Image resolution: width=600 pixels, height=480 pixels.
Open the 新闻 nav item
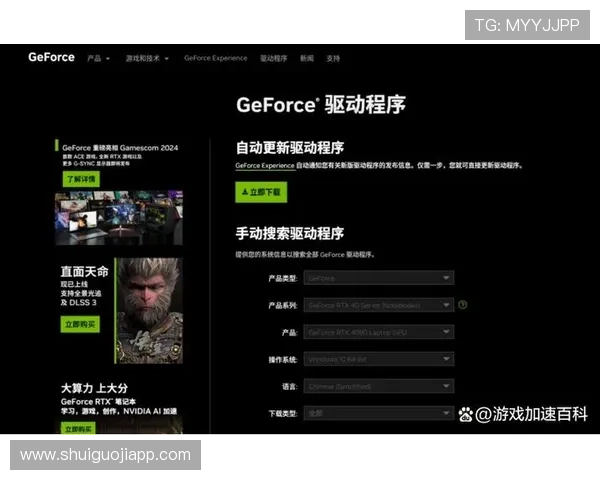pos(307,58)
